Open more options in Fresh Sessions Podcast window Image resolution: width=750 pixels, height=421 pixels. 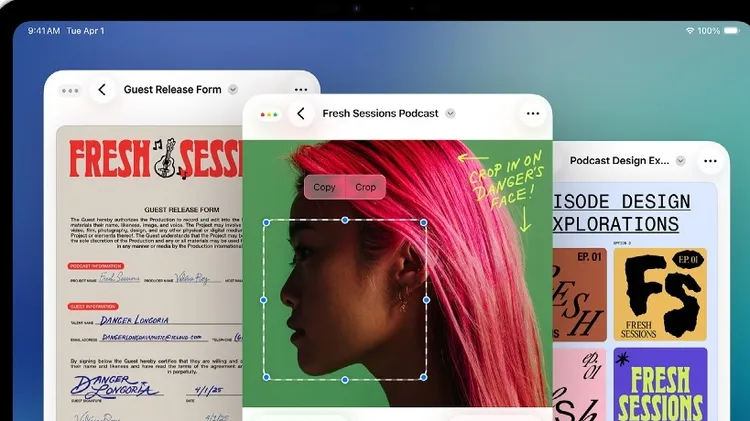pos(533,113)
